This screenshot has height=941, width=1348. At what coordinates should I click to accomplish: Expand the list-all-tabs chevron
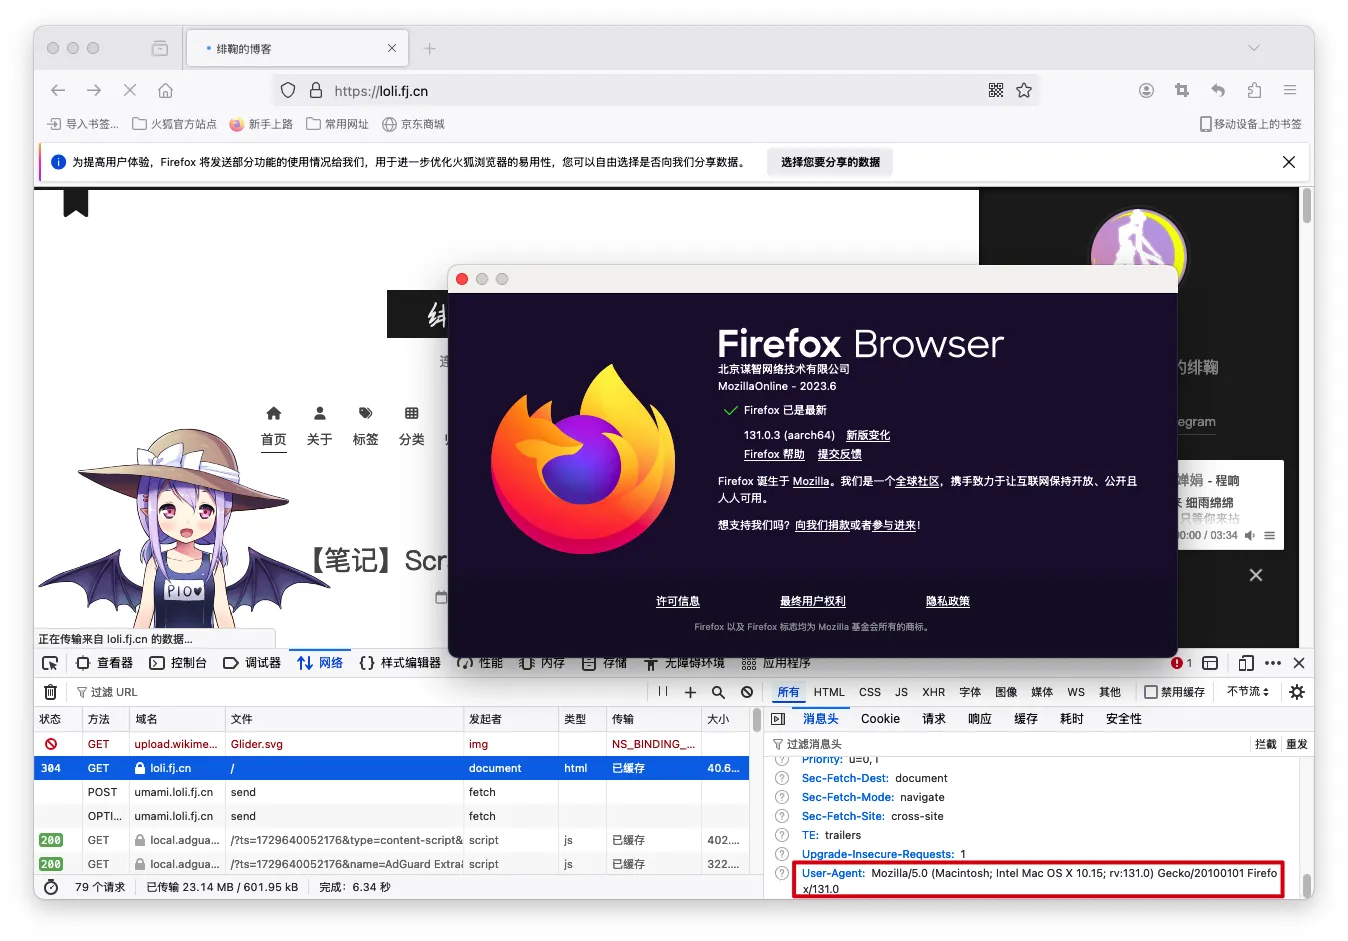click(x=1254, y=48)
